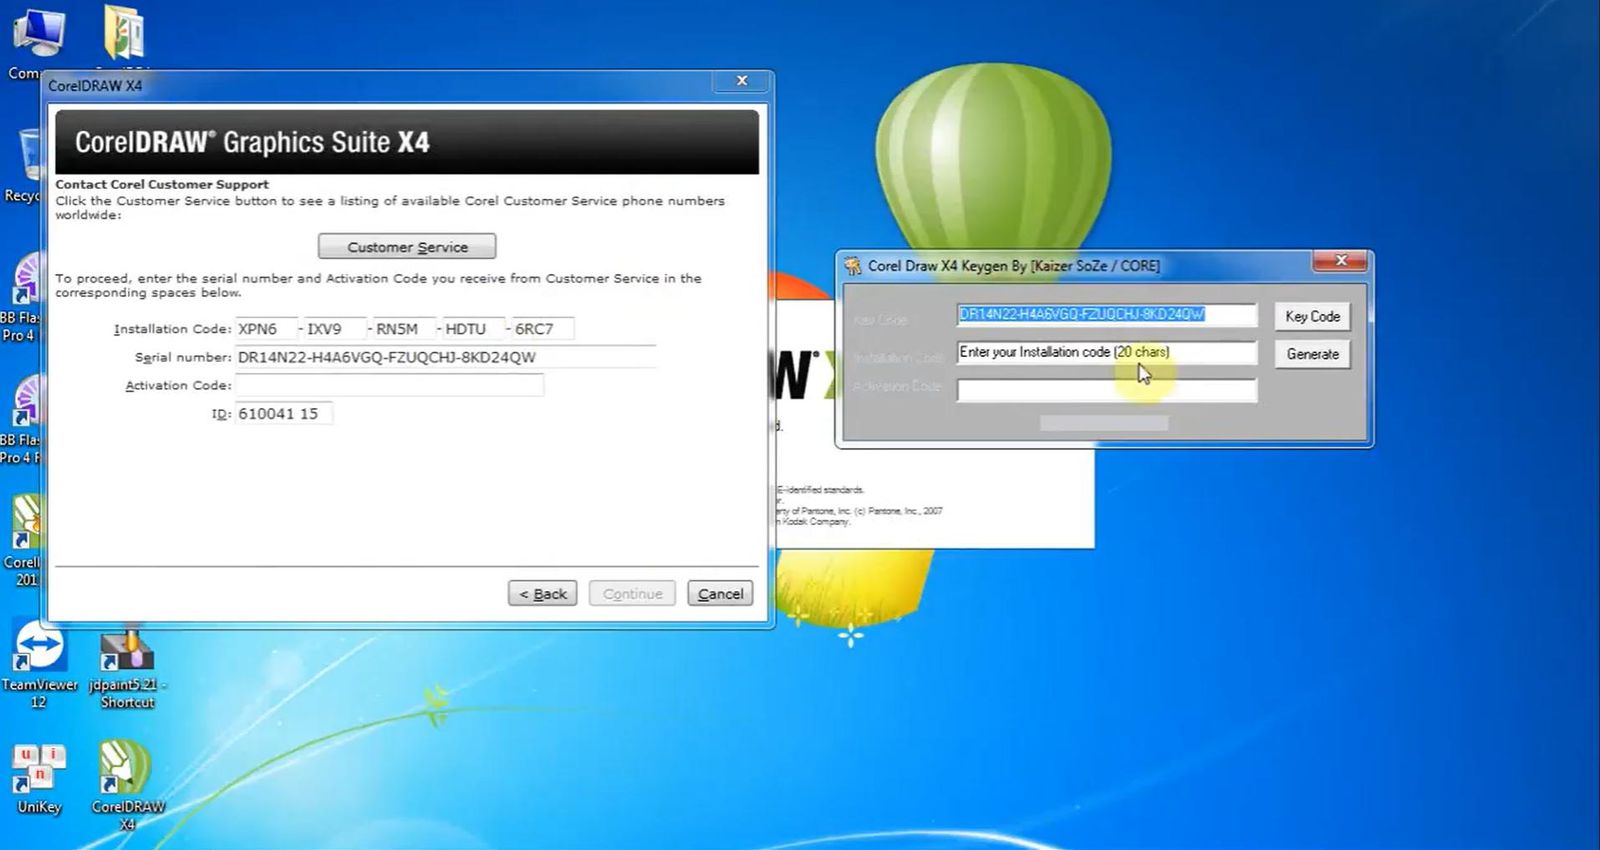Cancel the CorelDRAW activation dialog
Viewport: 1600px width, 850px height.
720,593
